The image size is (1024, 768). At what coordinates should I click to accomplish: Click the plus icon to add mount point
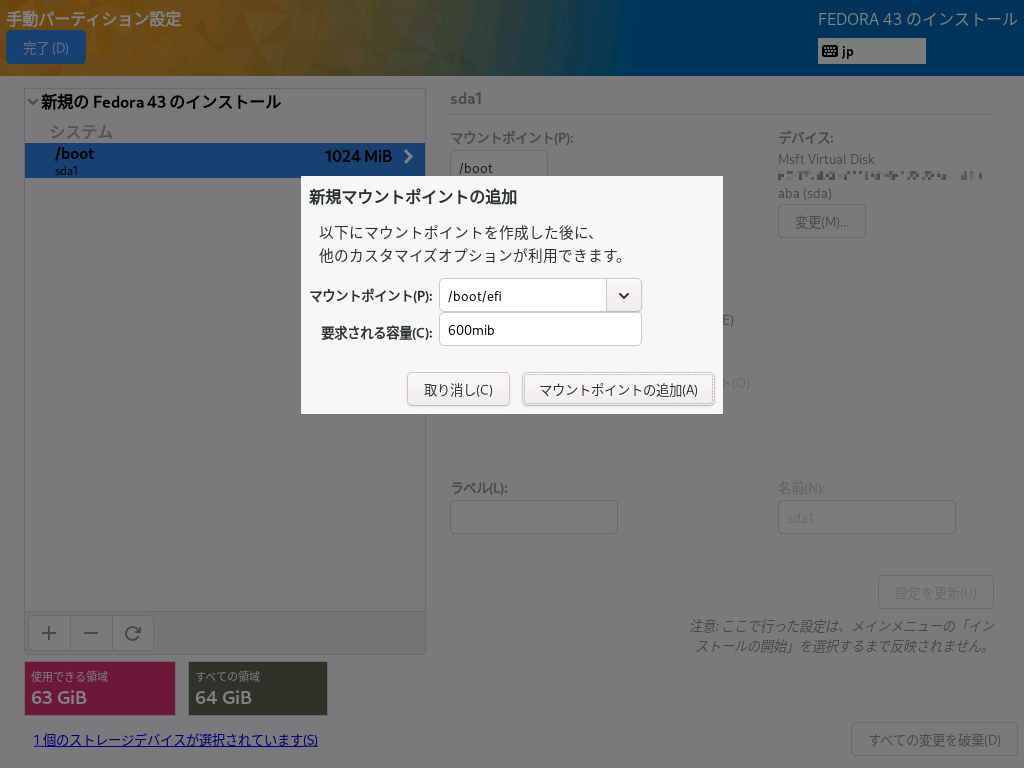(x=49, y=633)
